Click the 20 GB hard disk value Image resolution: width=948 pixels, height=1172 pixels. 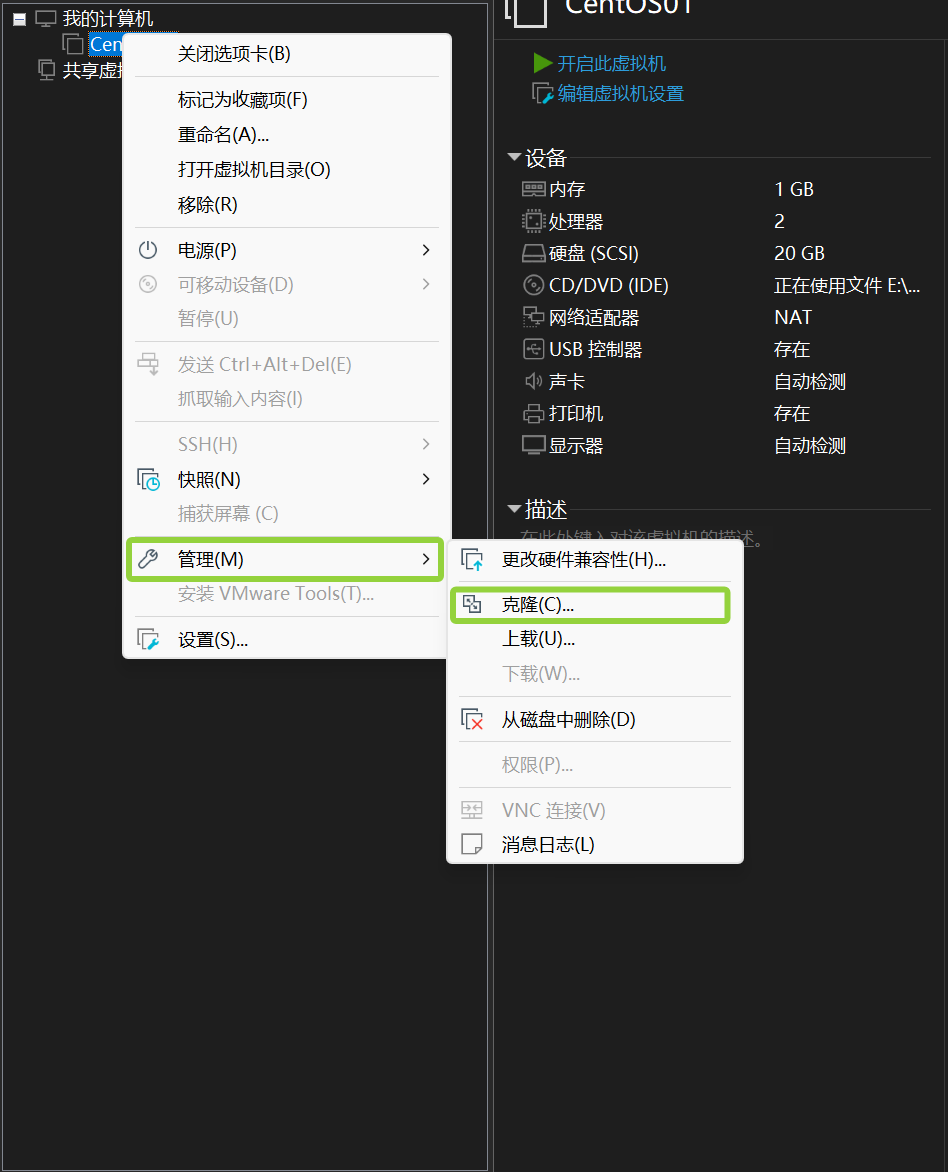coord(799,253)
